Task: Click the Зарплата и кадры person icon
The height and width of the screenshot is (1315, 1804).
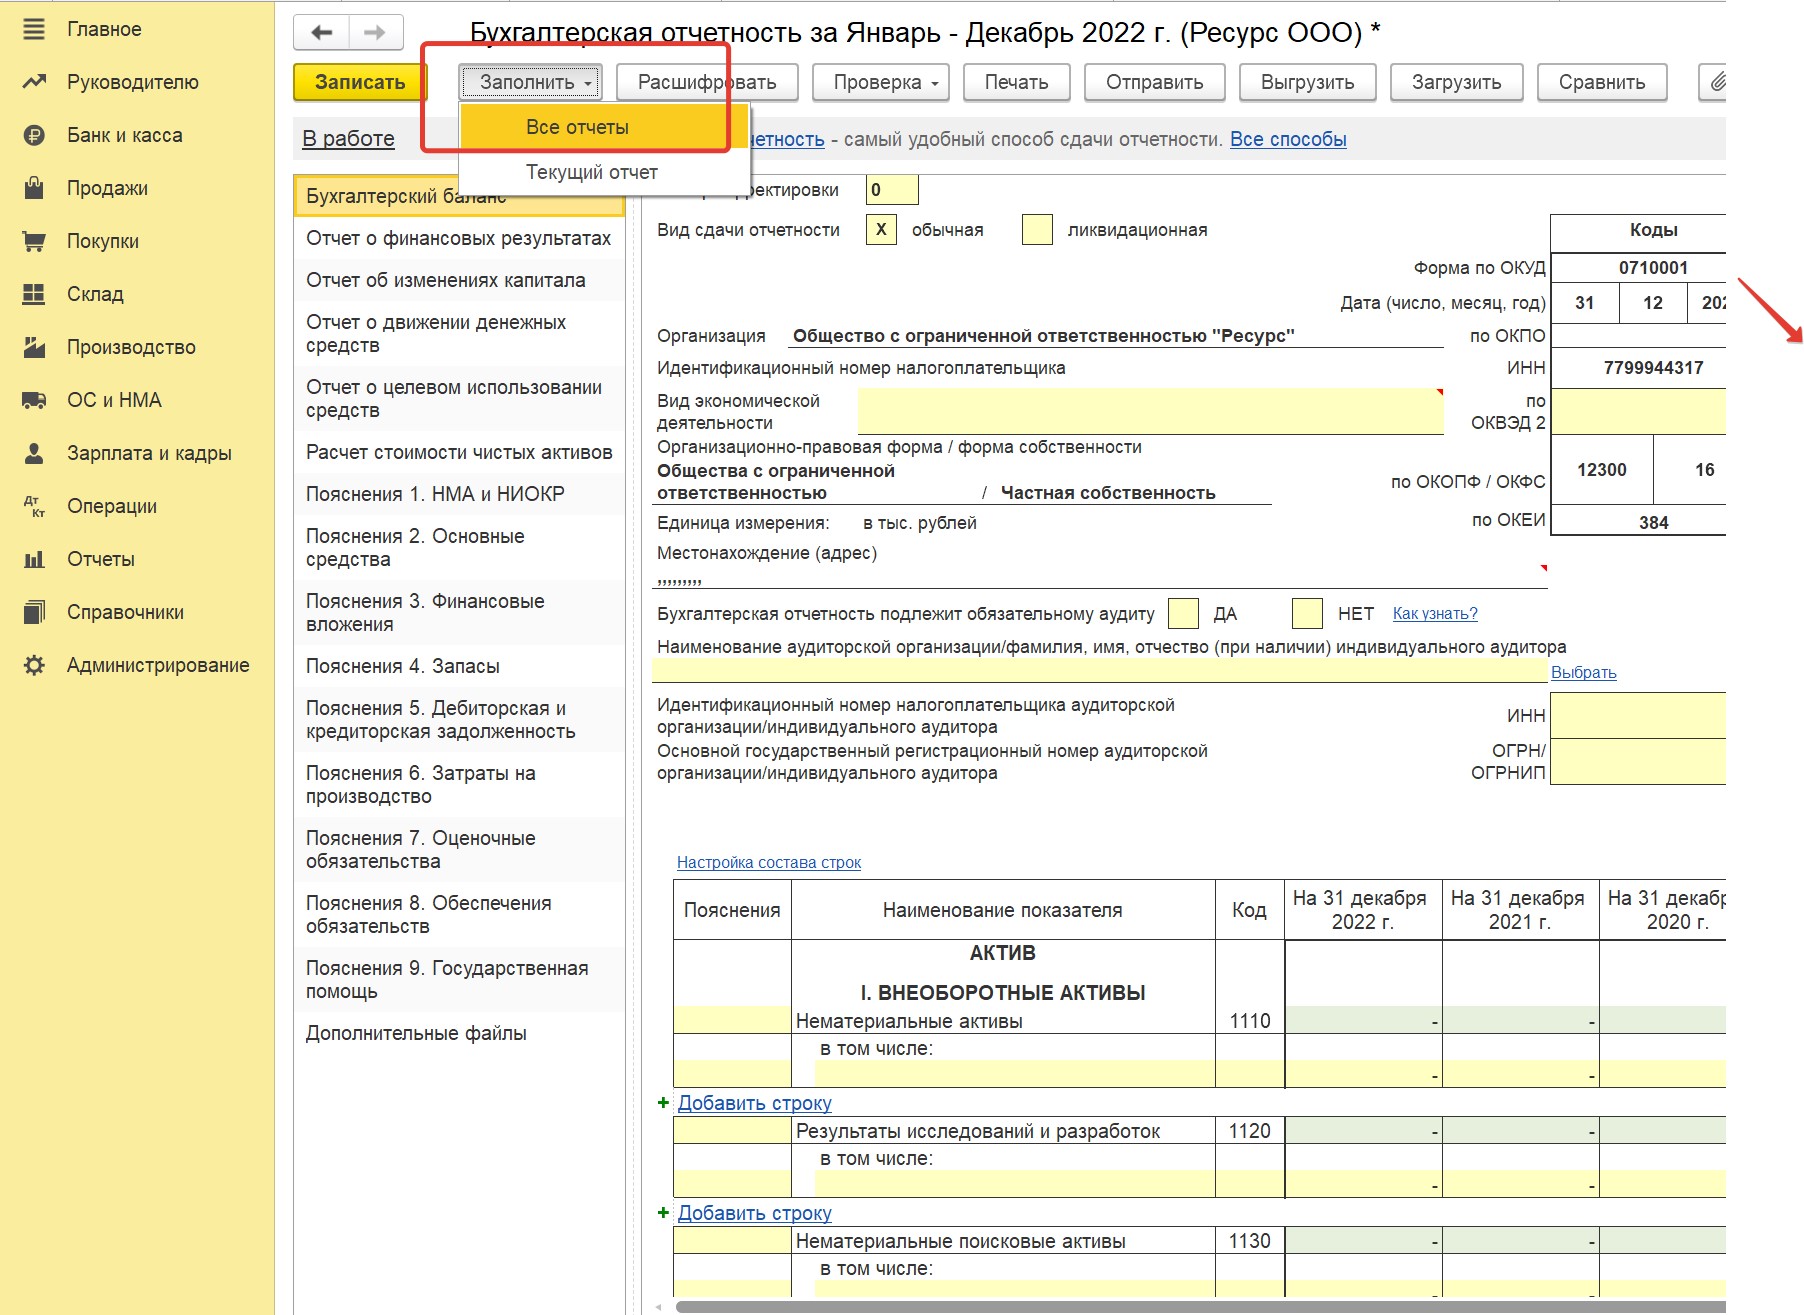Action: (x=34, y=453)
